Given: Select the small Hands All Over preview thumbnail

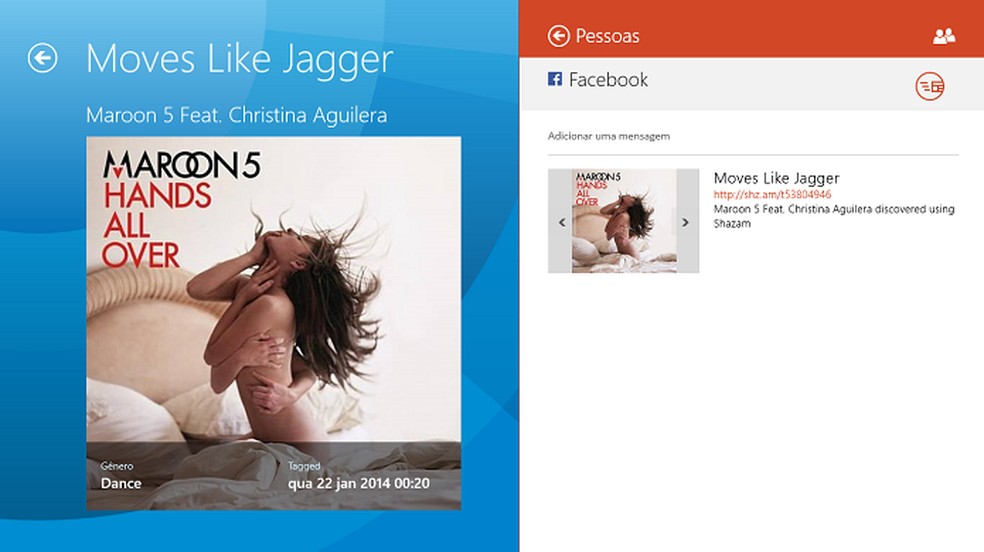Looking at the screenshot, I should pos(624,221).
